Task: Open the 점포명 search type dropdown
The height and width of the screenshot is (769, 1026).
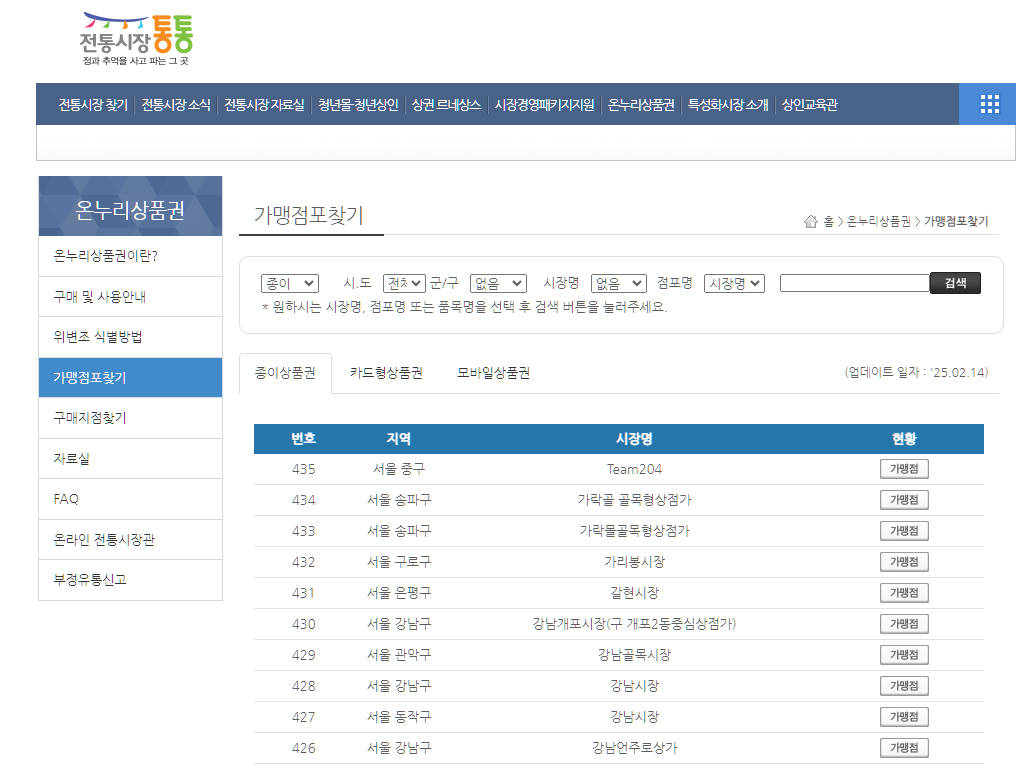Action: tap(733, 283)
